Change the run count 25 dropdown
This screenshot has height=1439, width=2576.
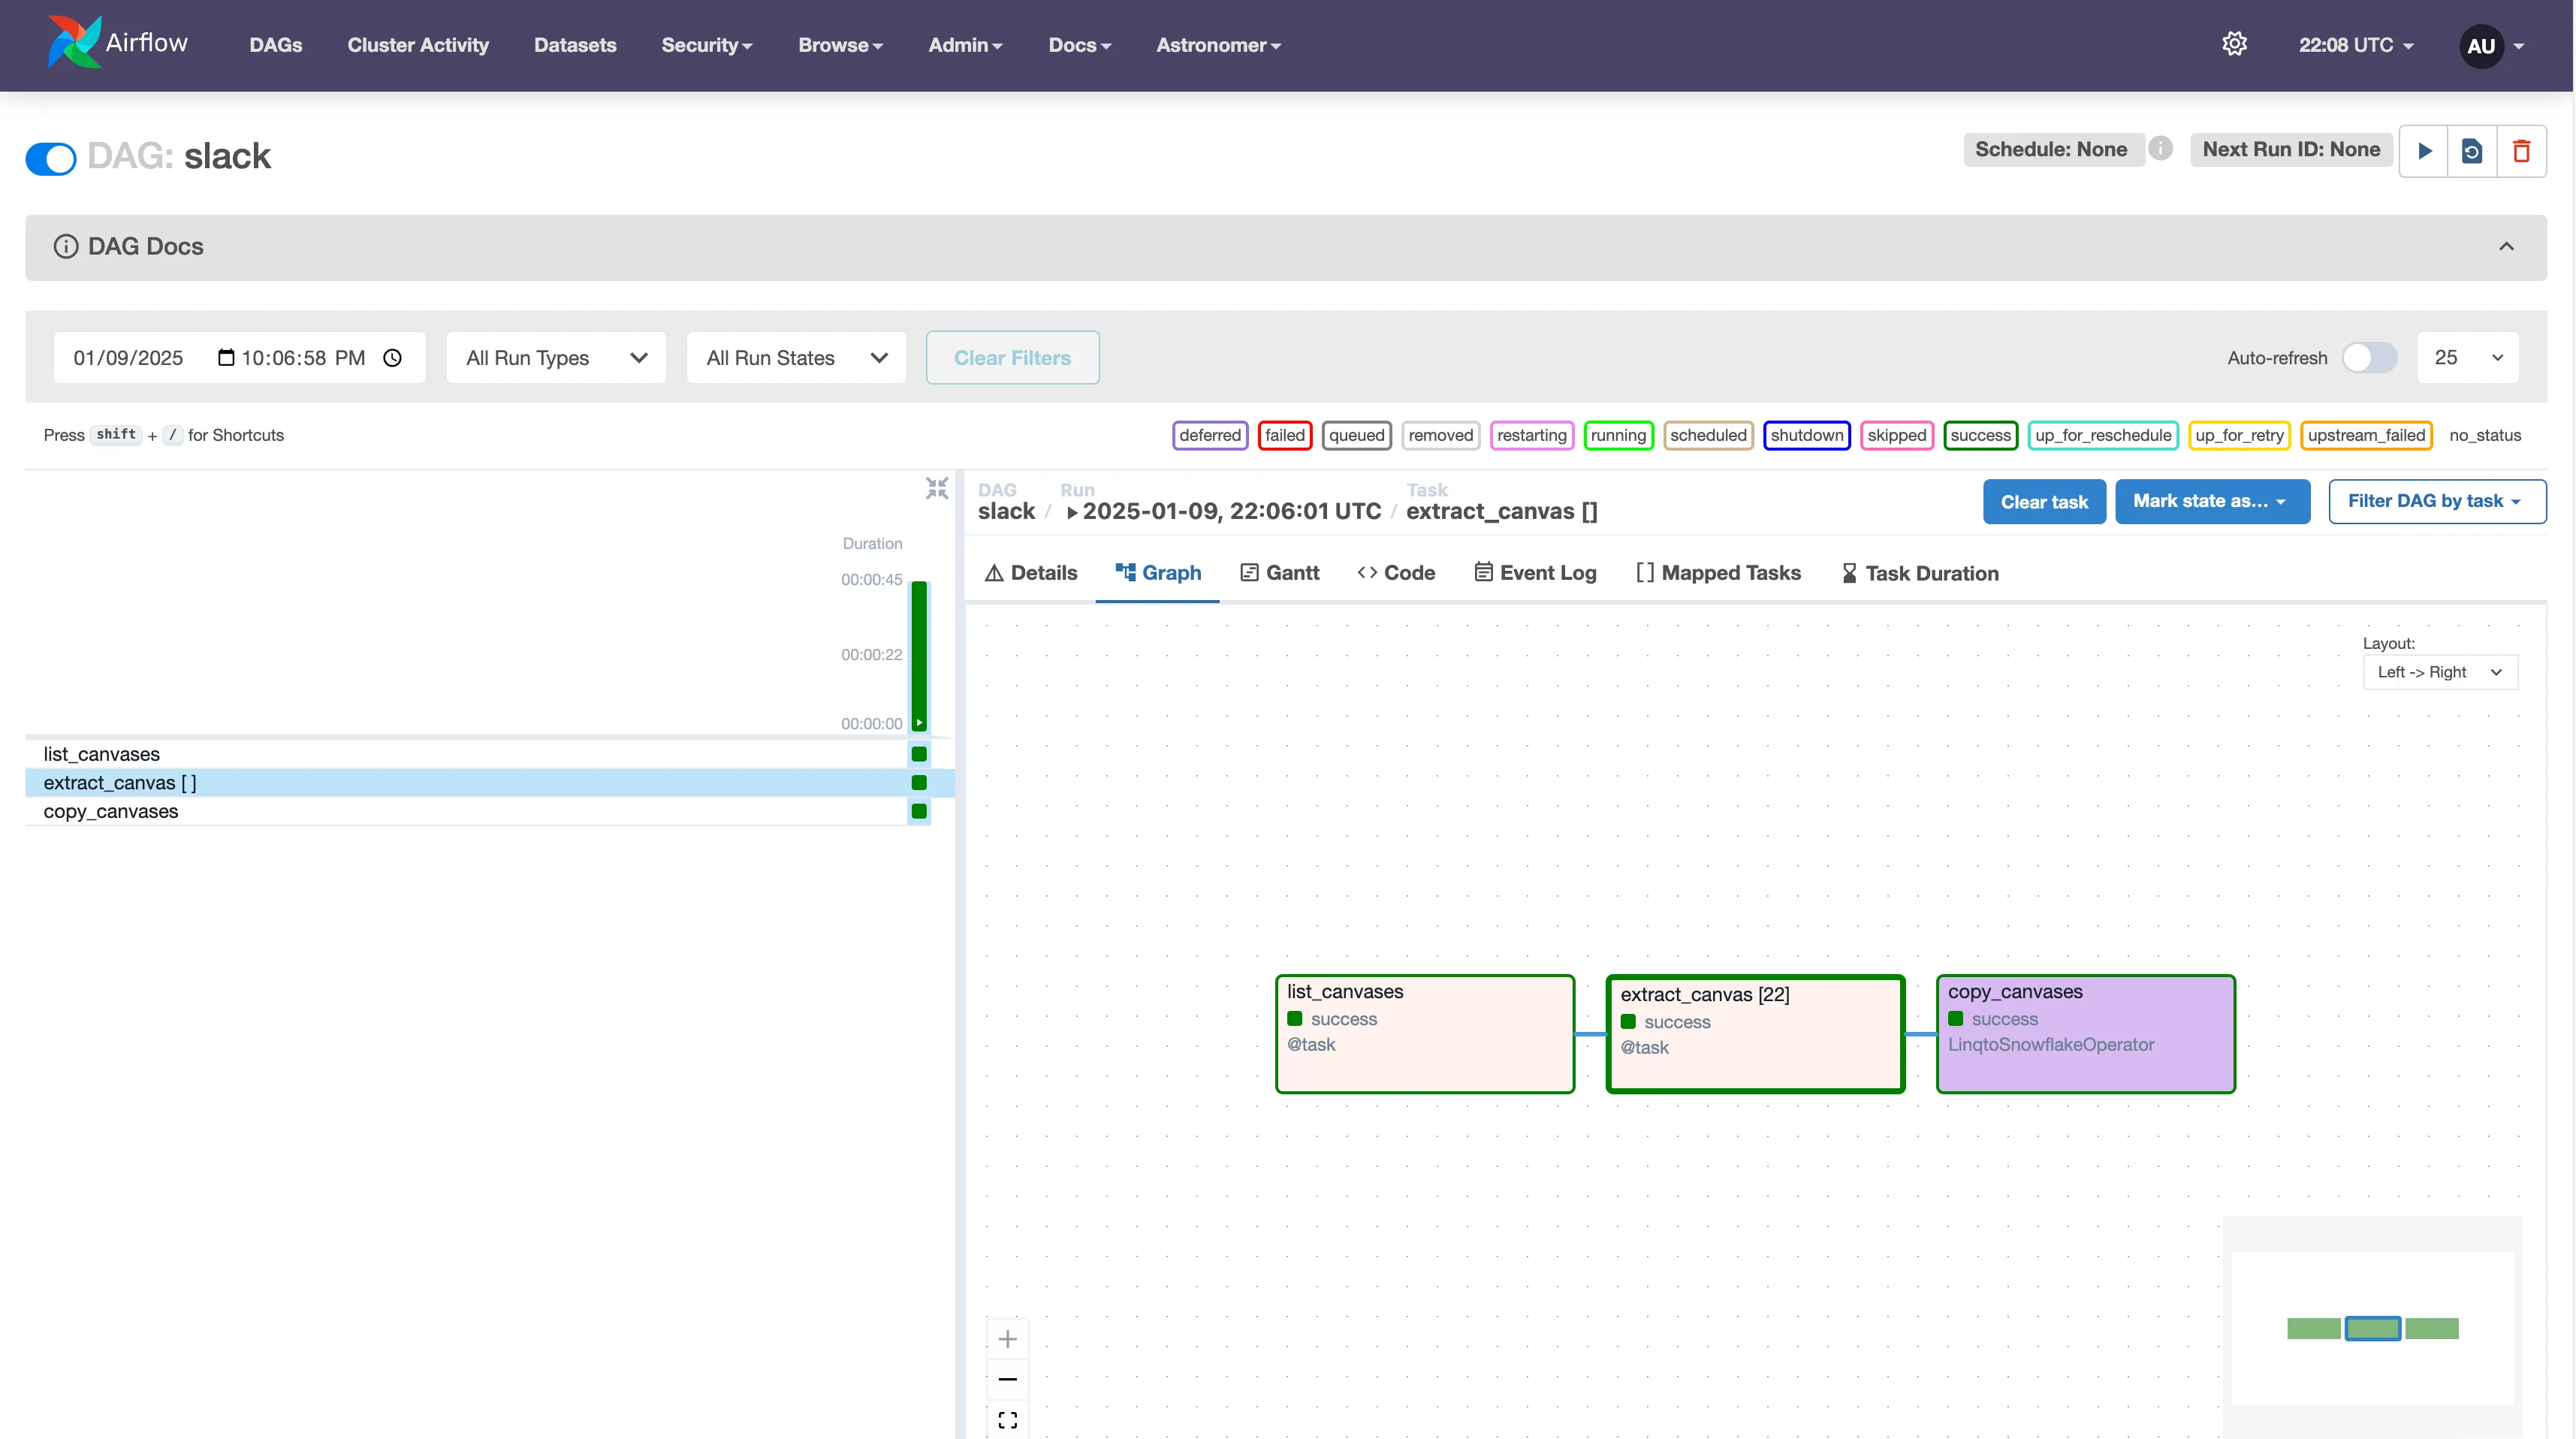click(2467, 357)
